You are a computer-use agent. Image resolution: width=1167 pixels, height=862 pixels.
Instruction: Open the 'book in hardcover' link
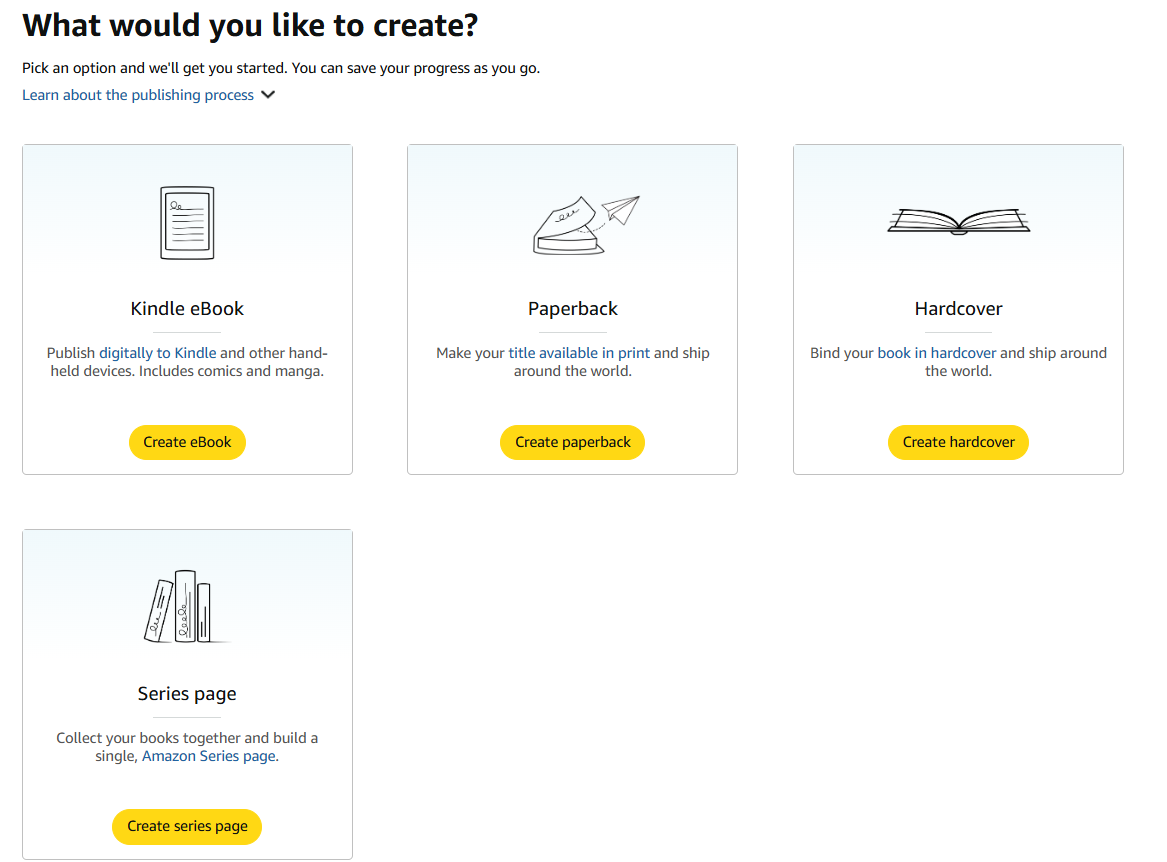(x=936, y=353)
